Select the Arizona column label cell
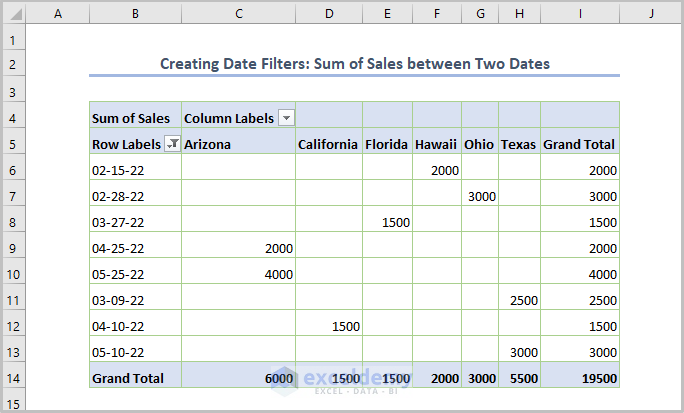 [x=238, y=144]
